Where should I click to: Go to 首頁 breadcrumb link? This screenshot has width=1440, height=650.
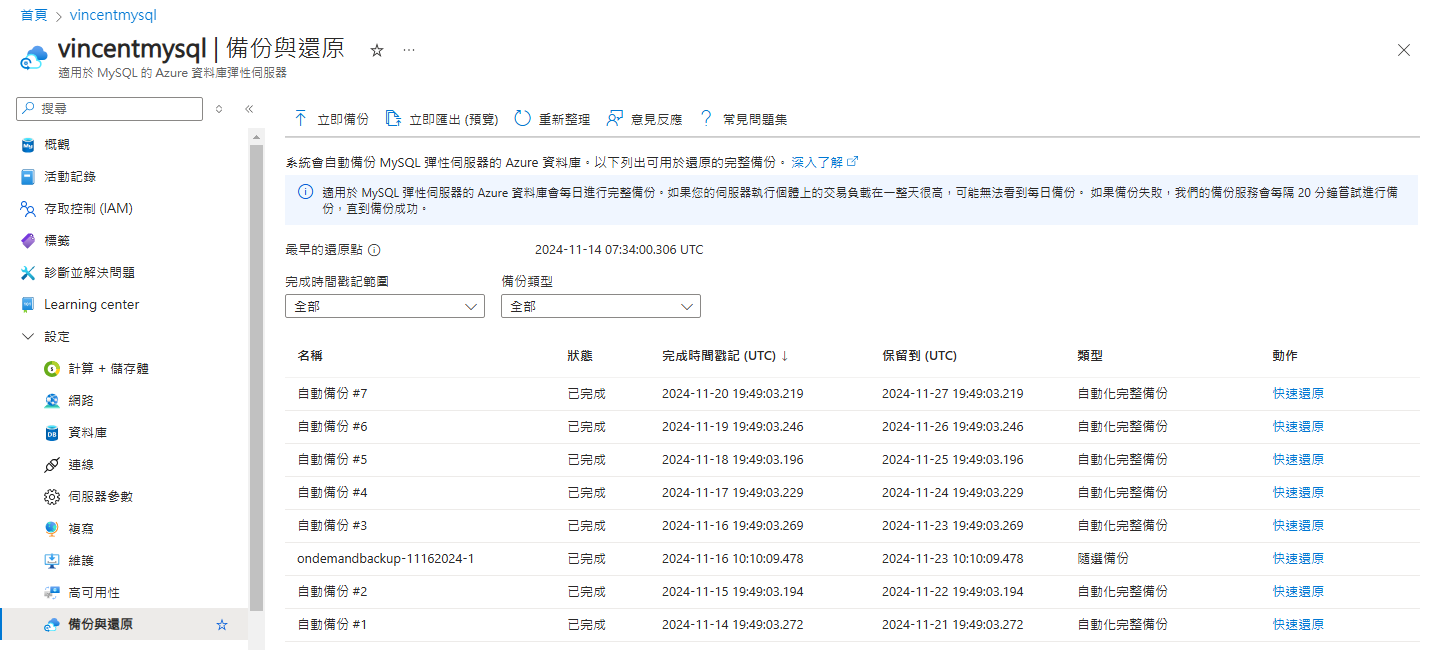tap(34, 16)
